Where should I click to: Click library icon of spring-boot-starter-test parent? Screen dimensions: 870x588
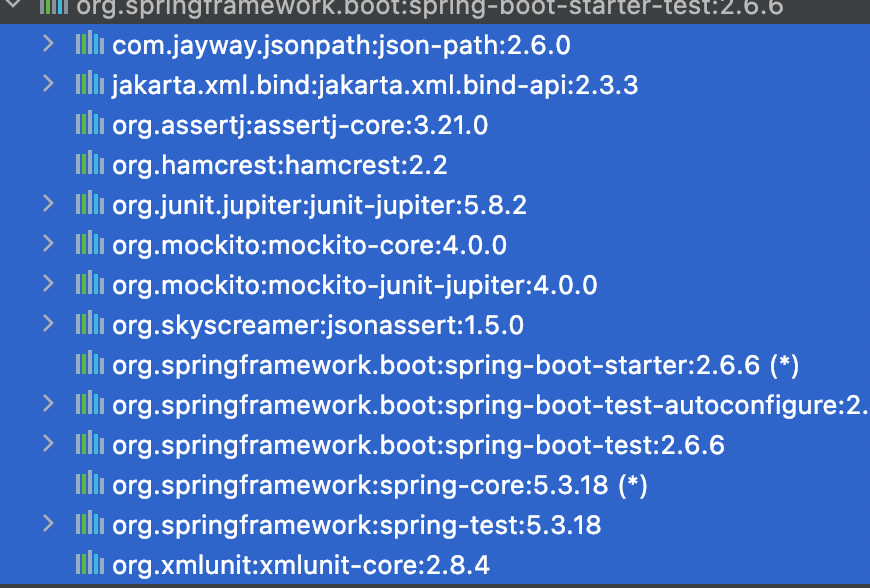click(54, 7)
